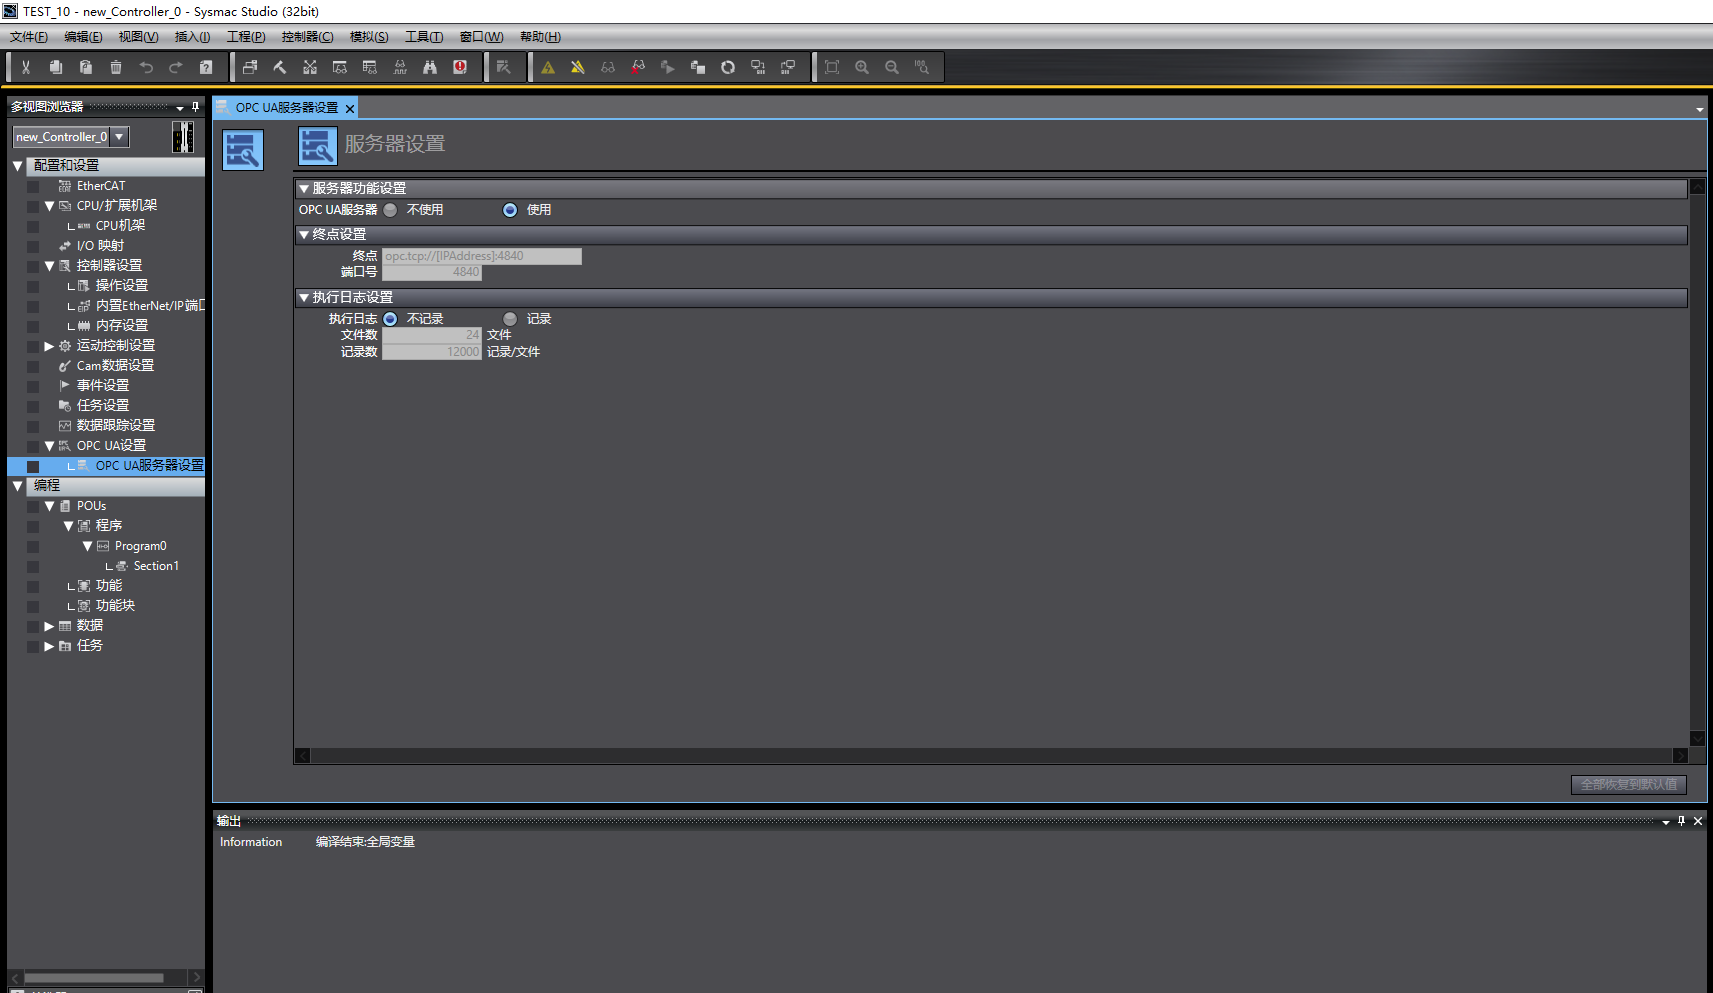This screenshot has height=993, width=1713.
Task: Click the Cut scissors icon in toolbar
Action: (x=26, y=67)
